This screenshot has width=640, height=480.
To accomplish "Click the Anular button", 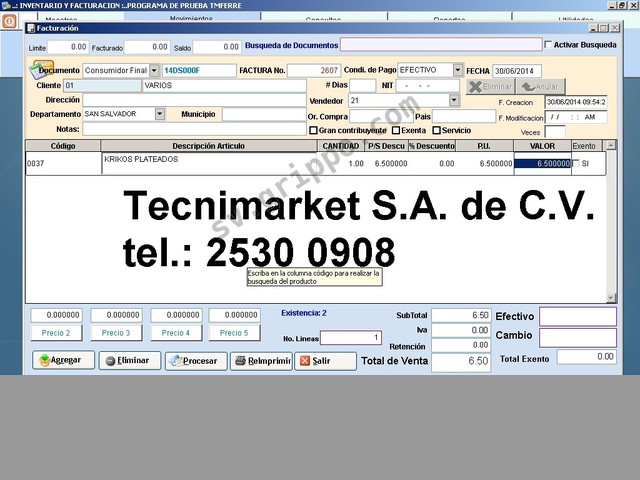I will click(541, 87).
